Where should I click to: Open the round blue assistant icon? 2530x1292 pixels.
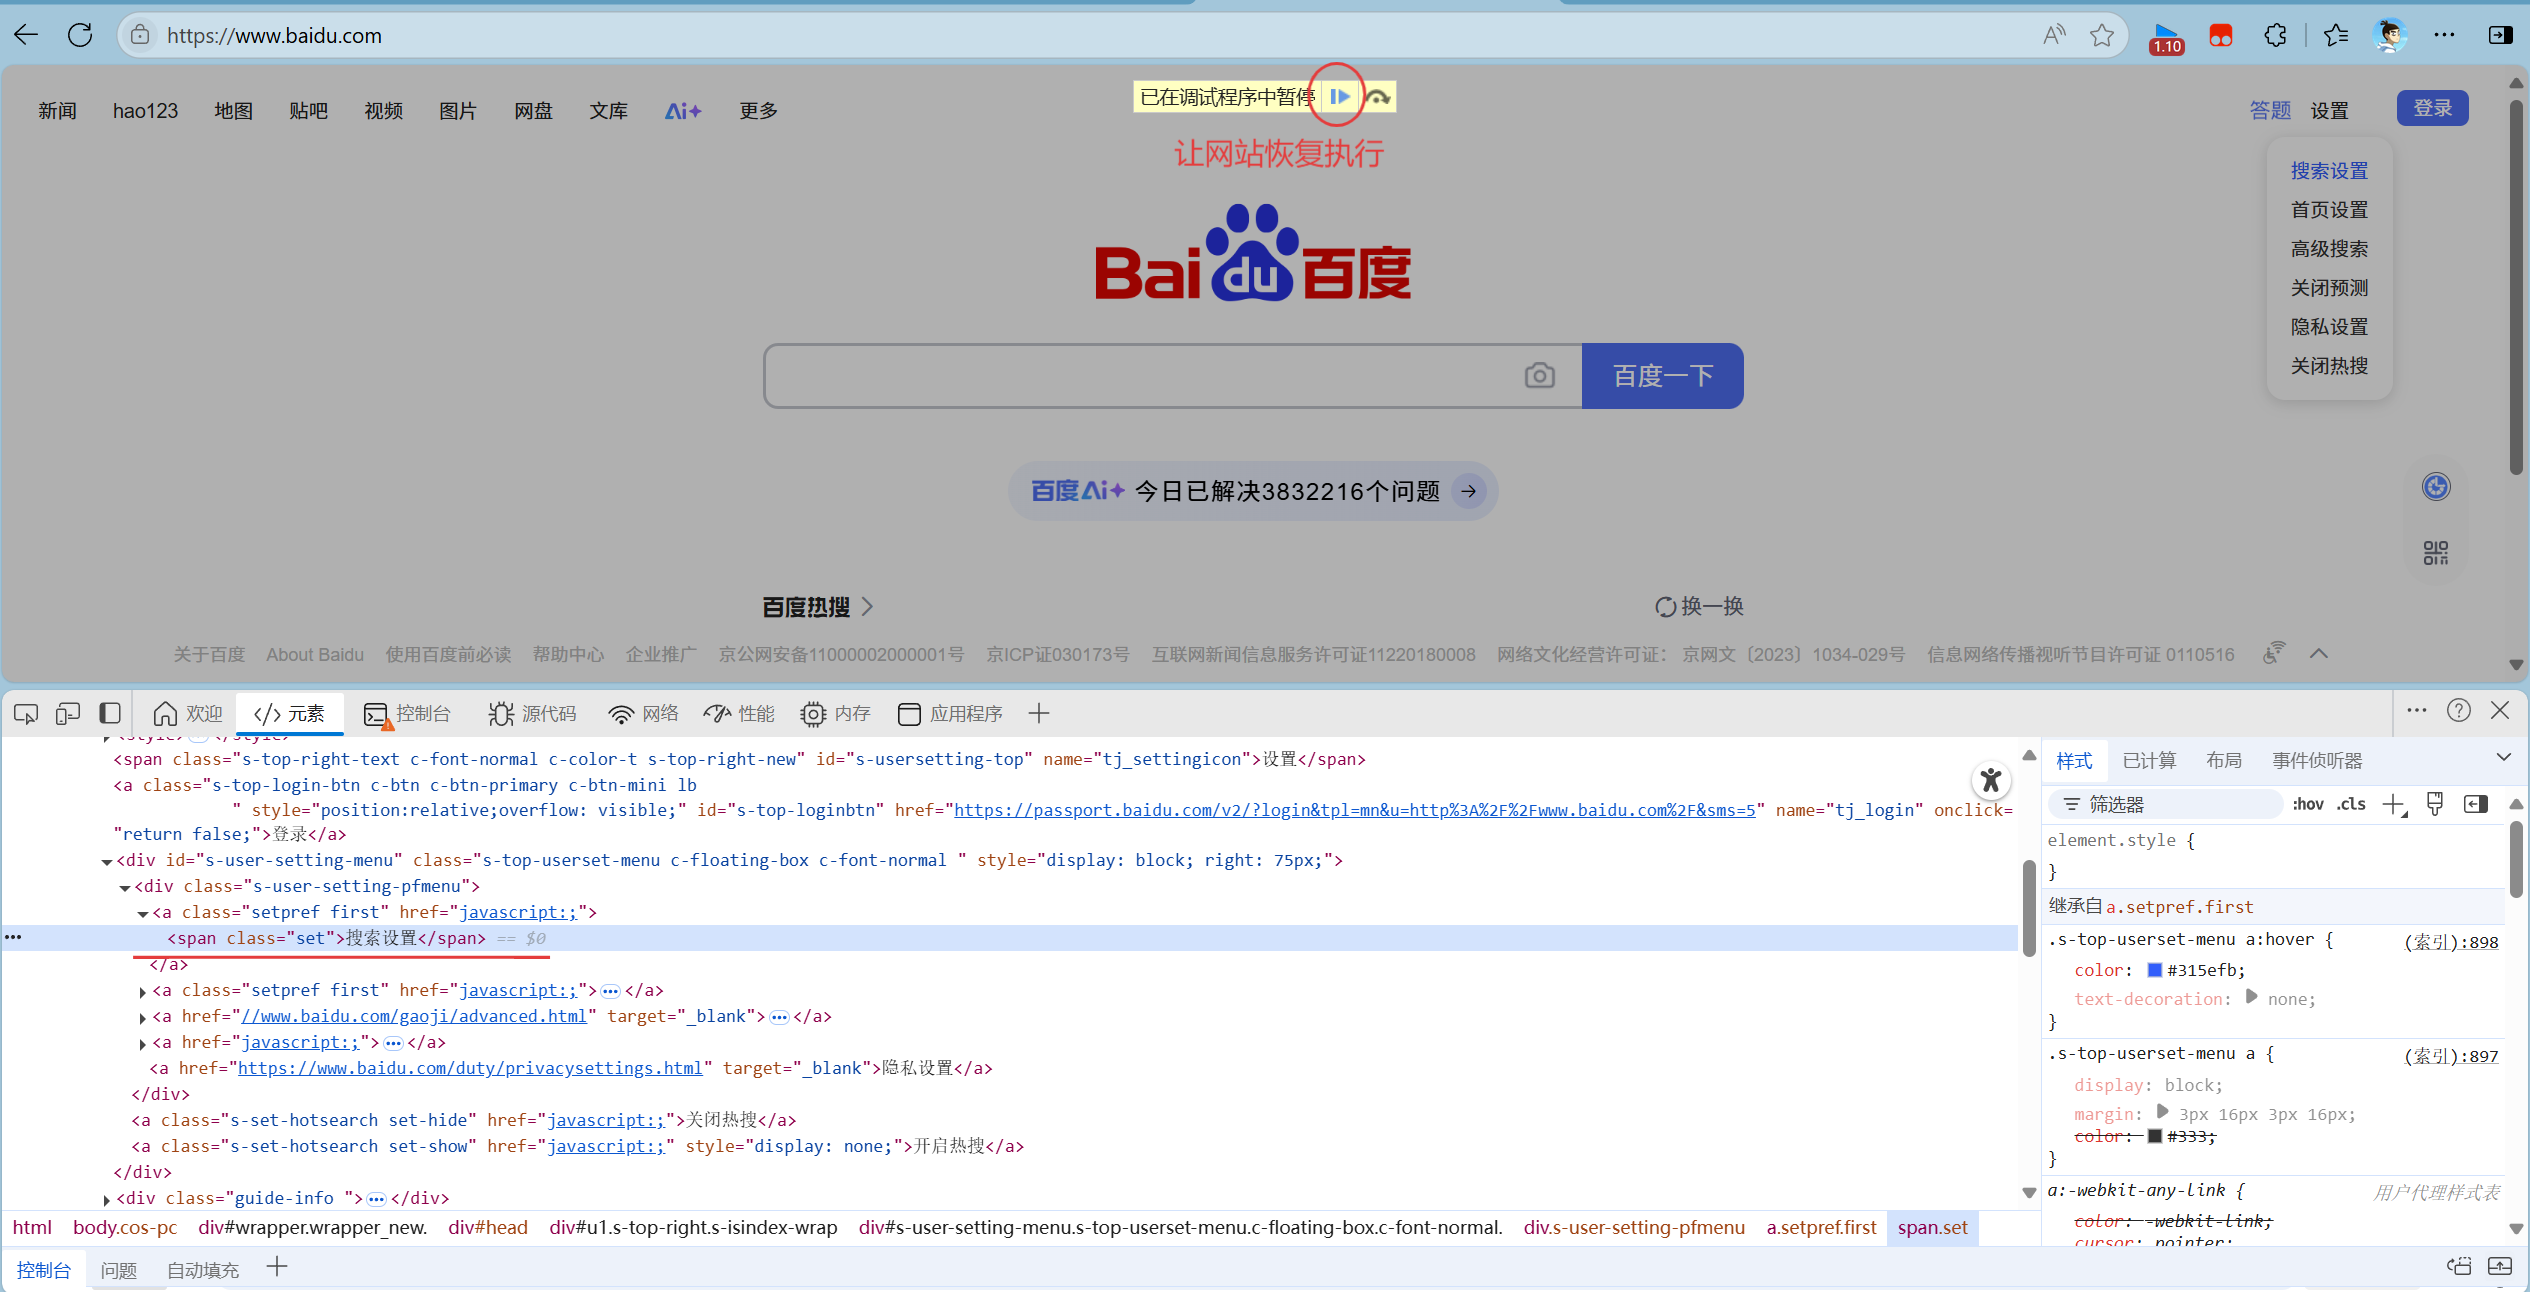(2436, 487)
